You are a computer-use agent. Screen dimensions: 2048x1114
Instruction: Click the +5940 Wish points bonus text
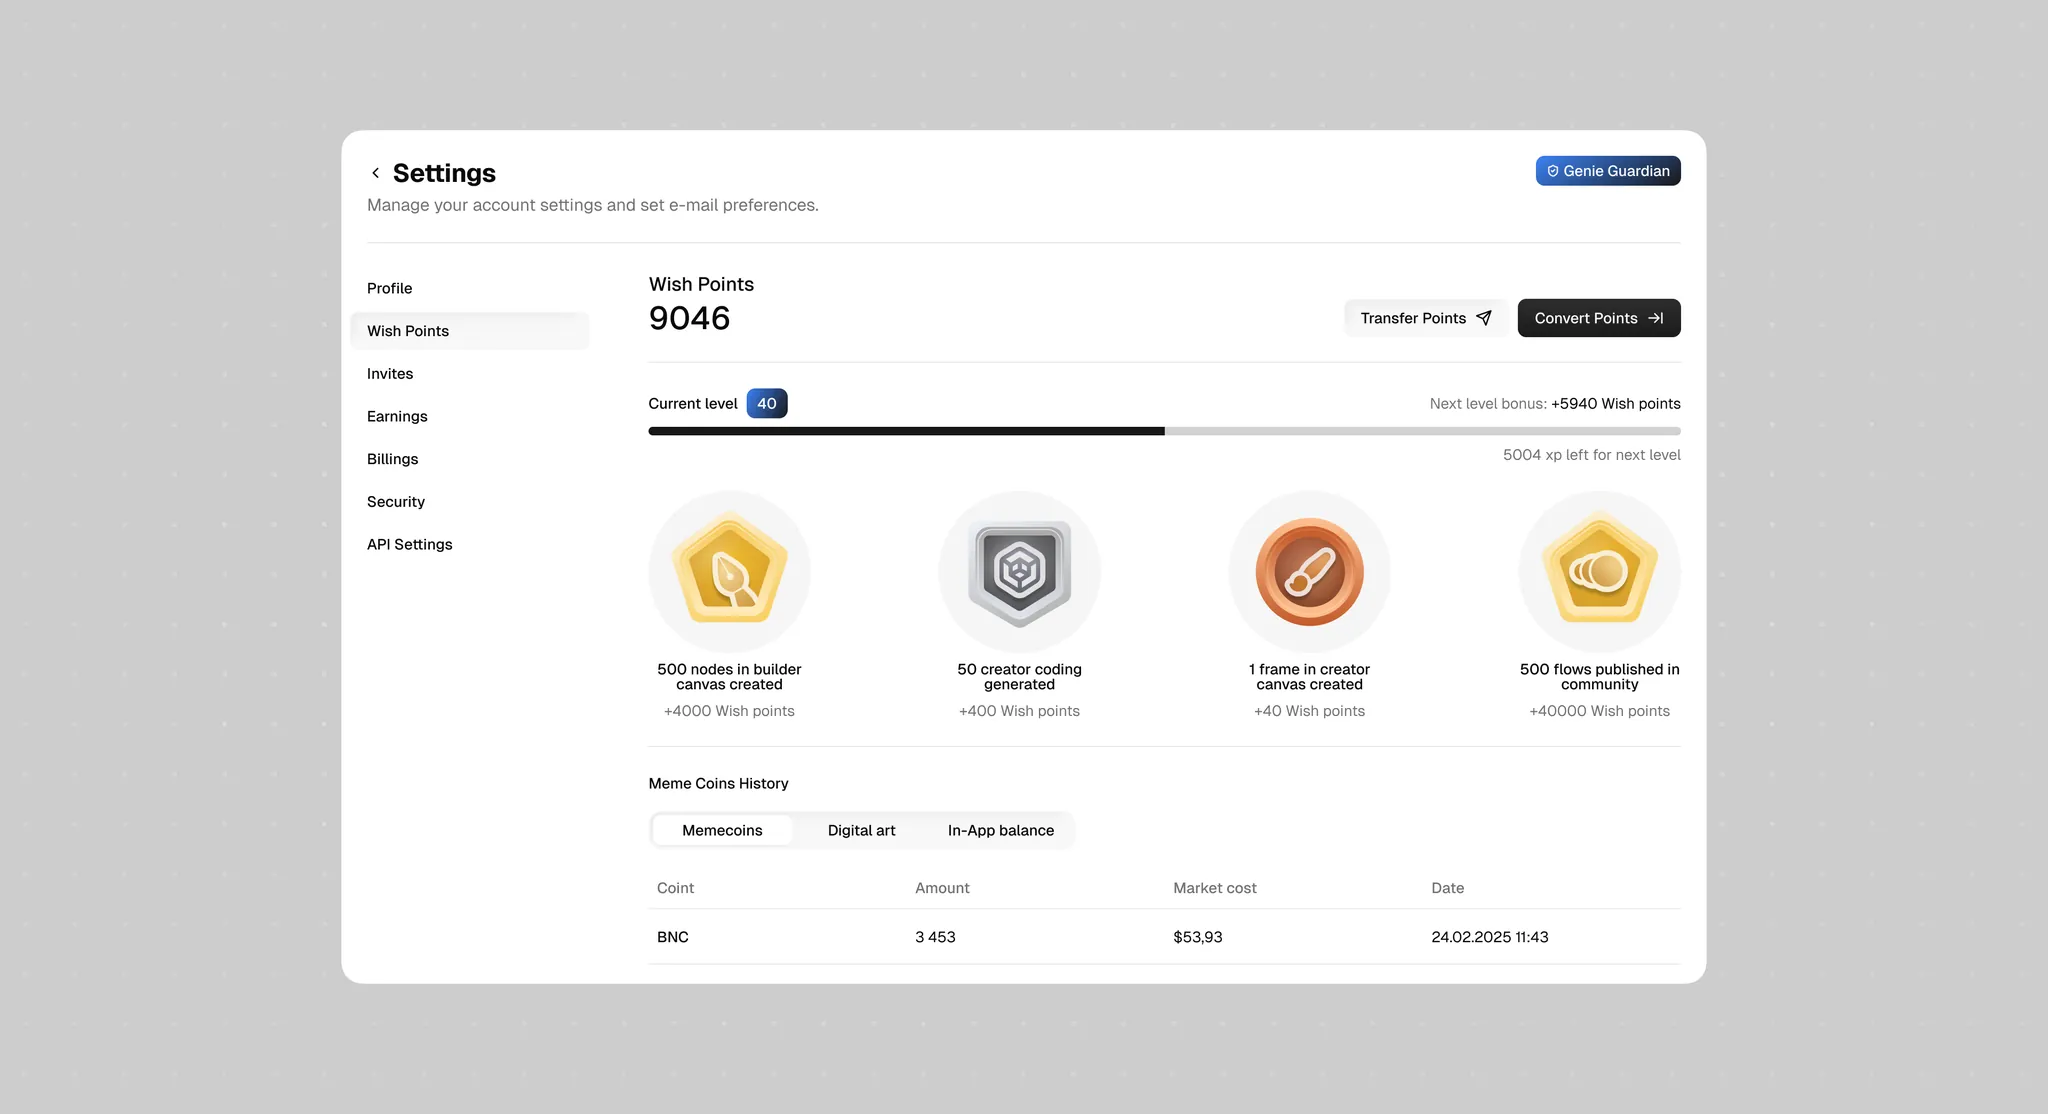[x=1616, y=404]
